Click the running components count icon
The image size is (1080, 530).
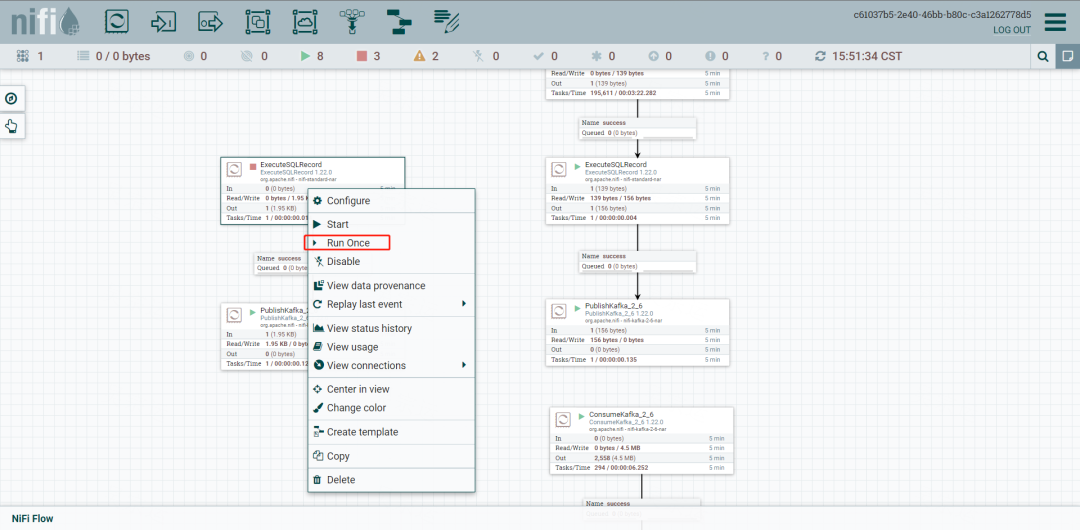(306, 57)
